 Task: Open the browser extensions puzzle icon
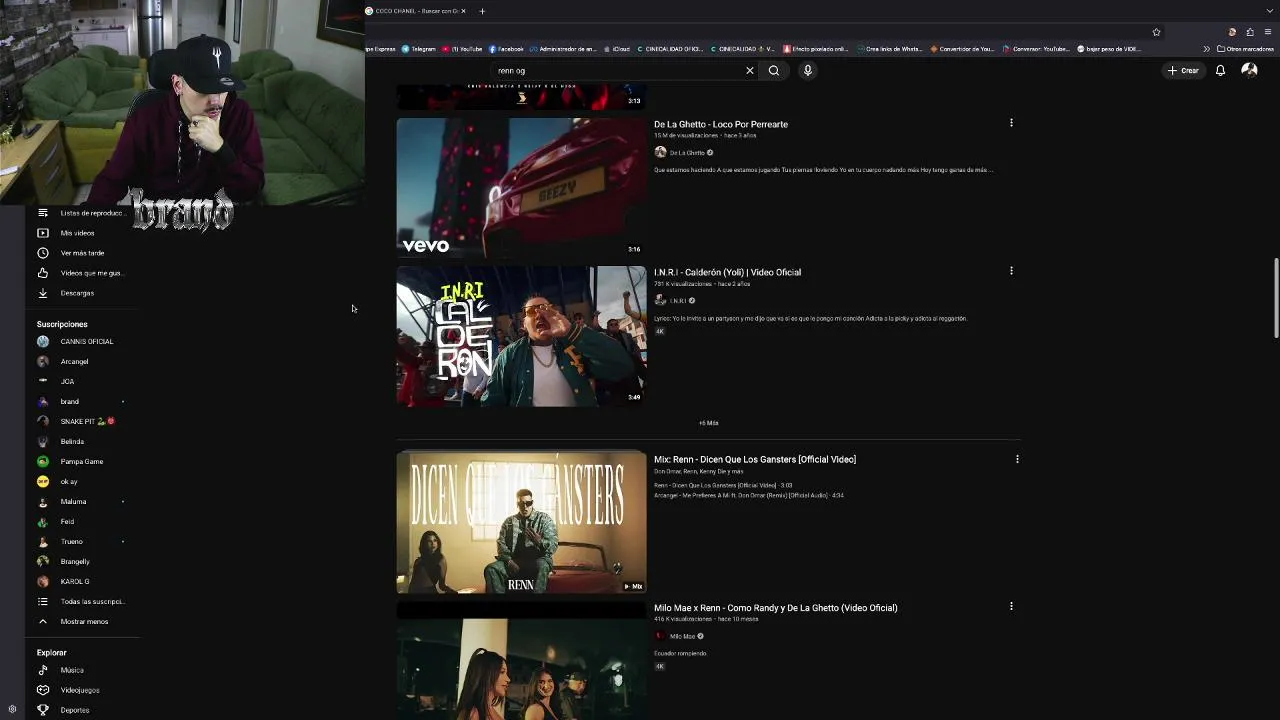[x=1250, y=32]
